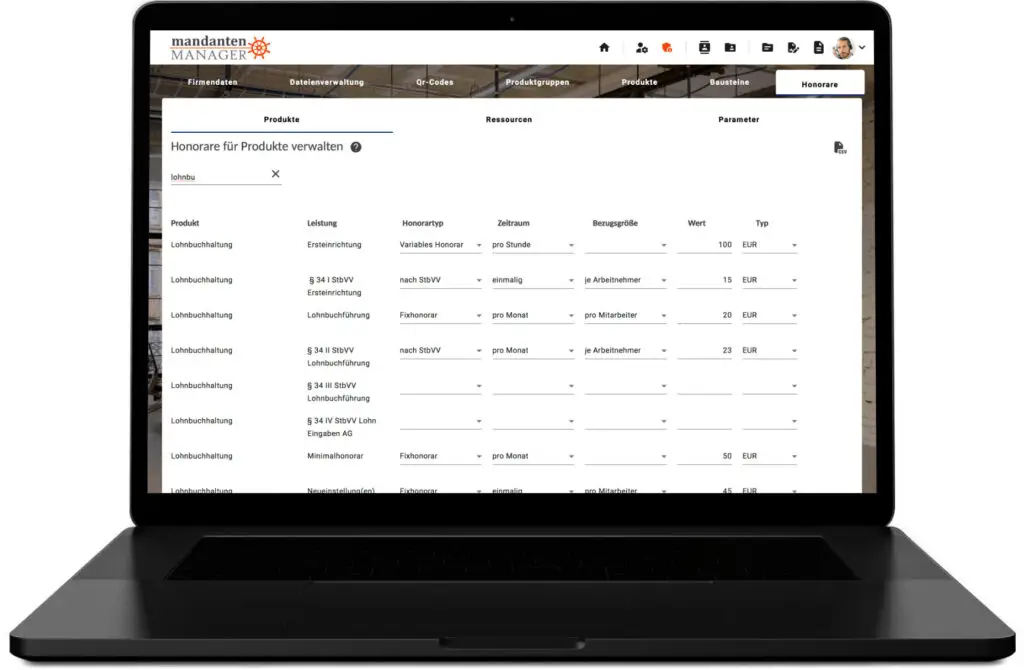Click the document edit (pen) icon
This screenshot has height=670, width=1024.
point(793,47)
